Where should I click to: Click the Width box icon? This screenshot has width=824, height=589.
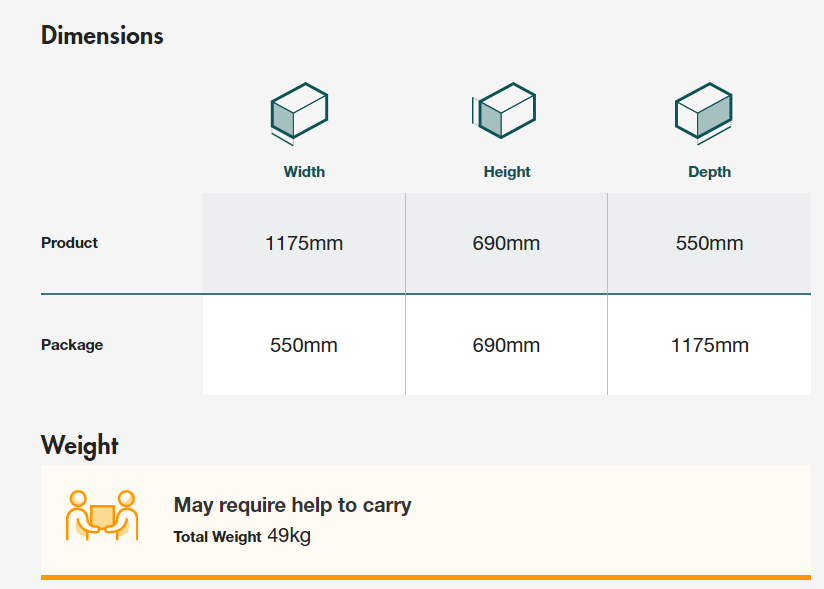(300, 113)
